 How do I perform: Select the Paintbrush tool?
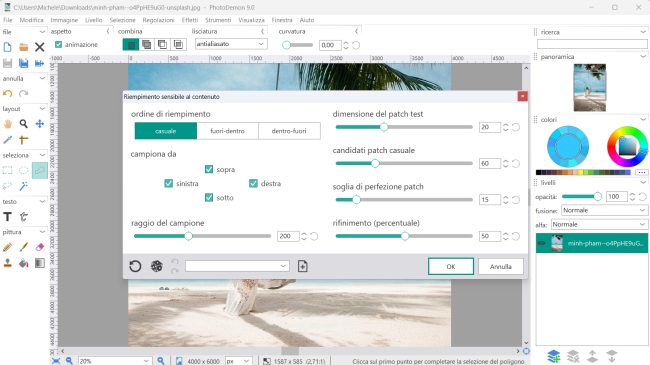(x=24, y=247)
